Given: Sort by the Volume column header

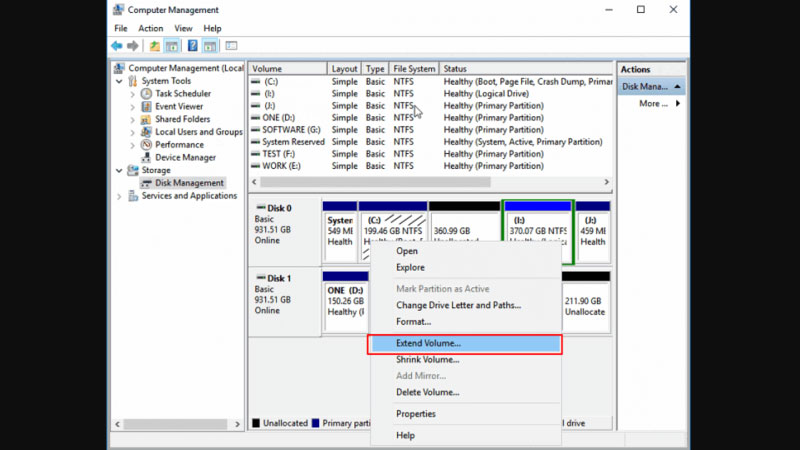Looking at the screenshot, I should click(x=288, y=68).
